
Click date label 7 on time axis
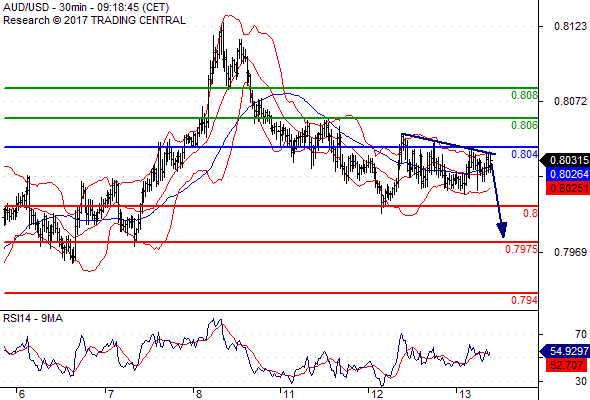coord(110,394)
